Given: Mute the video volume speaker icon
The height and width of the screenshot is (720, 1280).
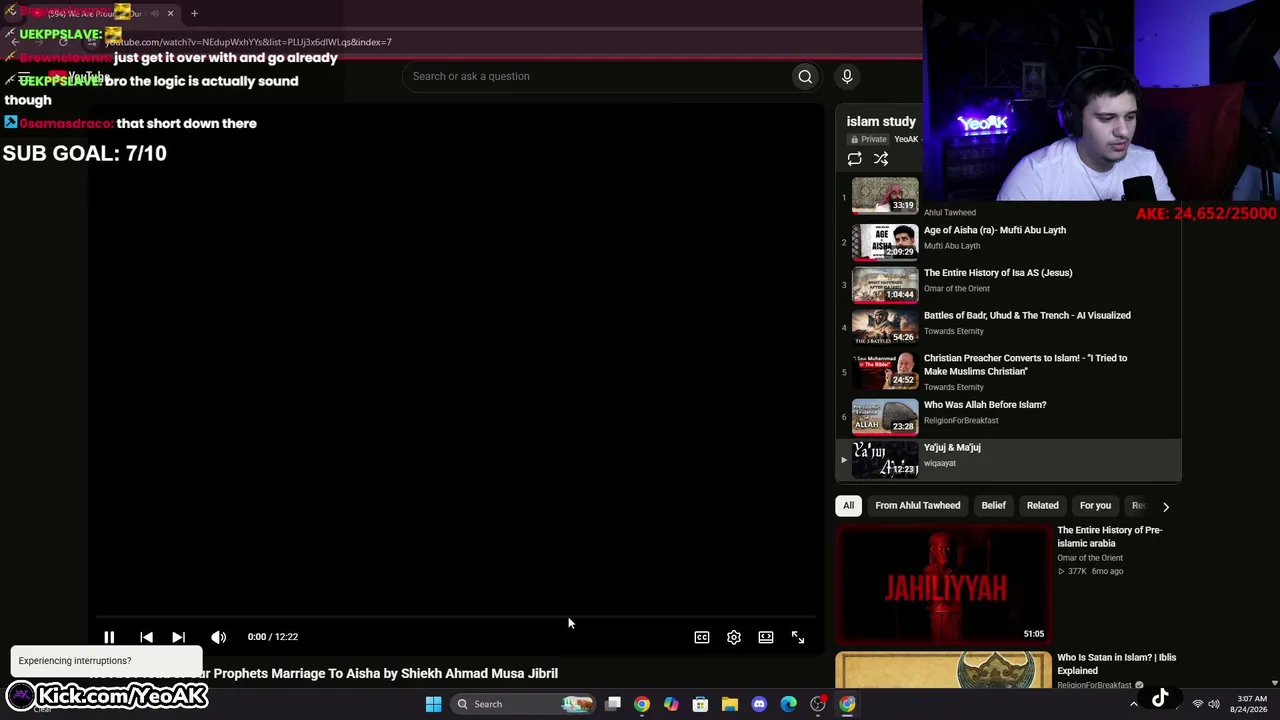Looking at the screenshot, I should tap(218, 637).
